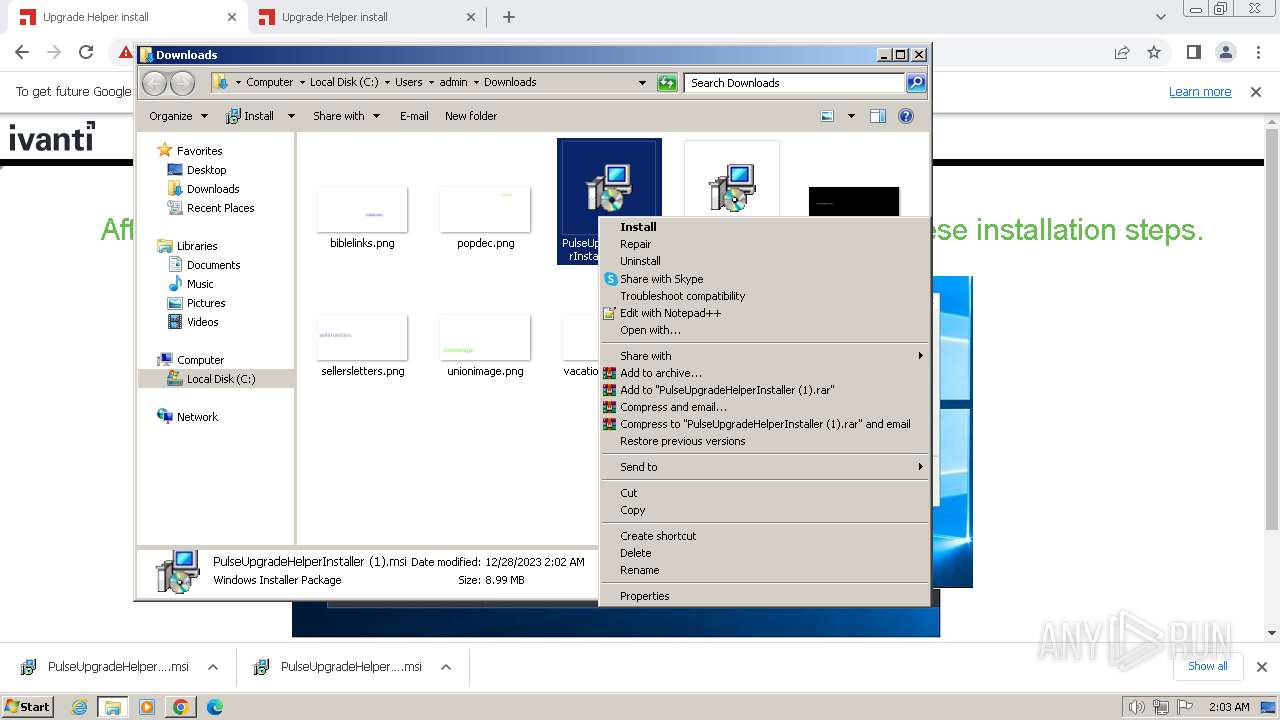
Task: Open Properties from the context menu
Action: tap(644, 596)
